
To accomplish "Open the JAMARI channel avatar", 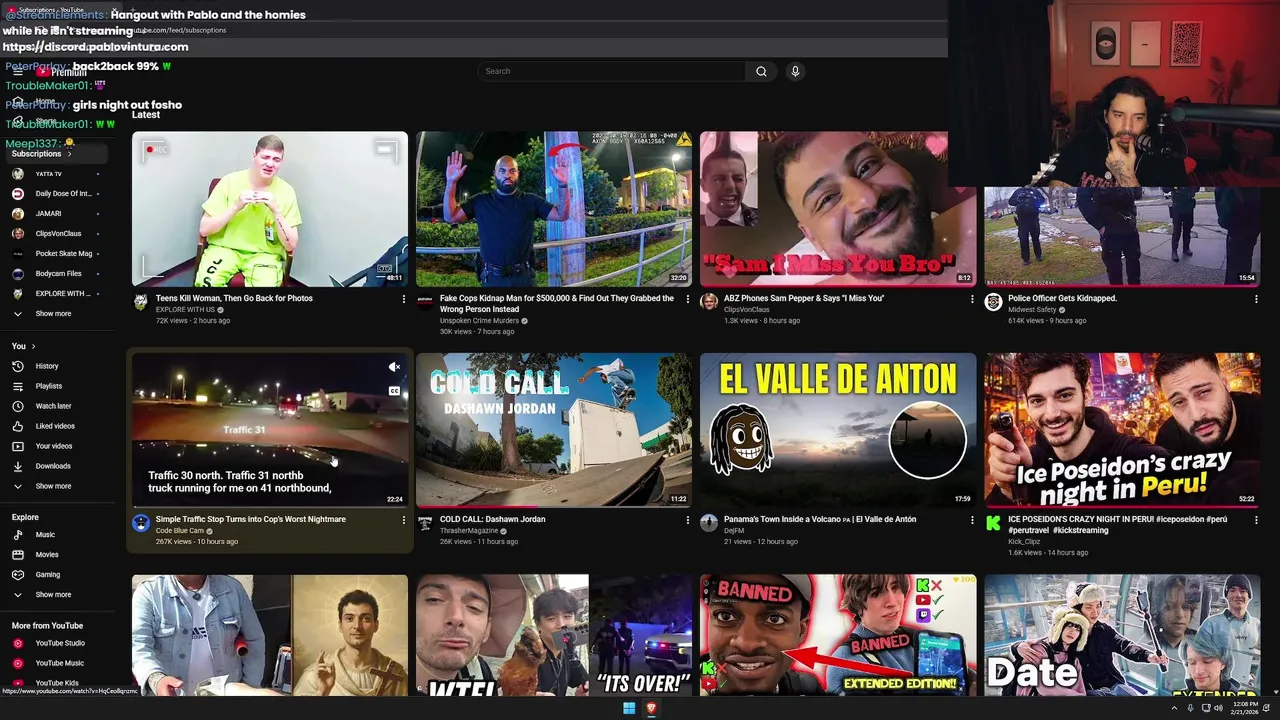I will pos(17,214).
